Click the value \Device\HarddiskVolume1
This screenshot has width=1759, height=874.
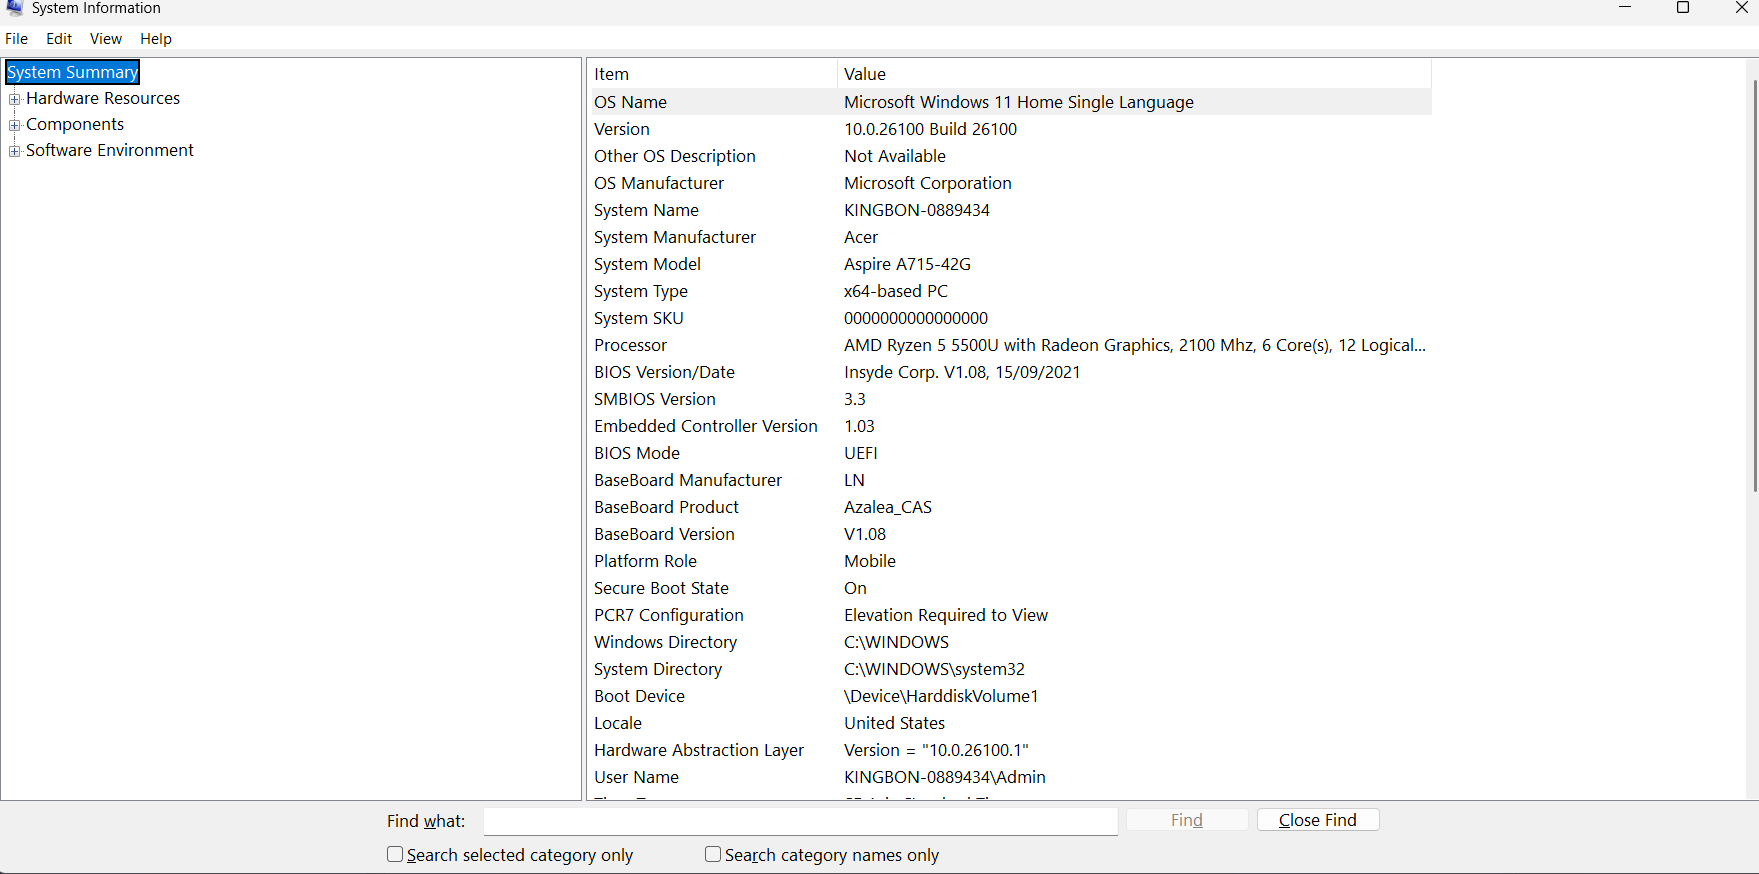click(941, 696)
